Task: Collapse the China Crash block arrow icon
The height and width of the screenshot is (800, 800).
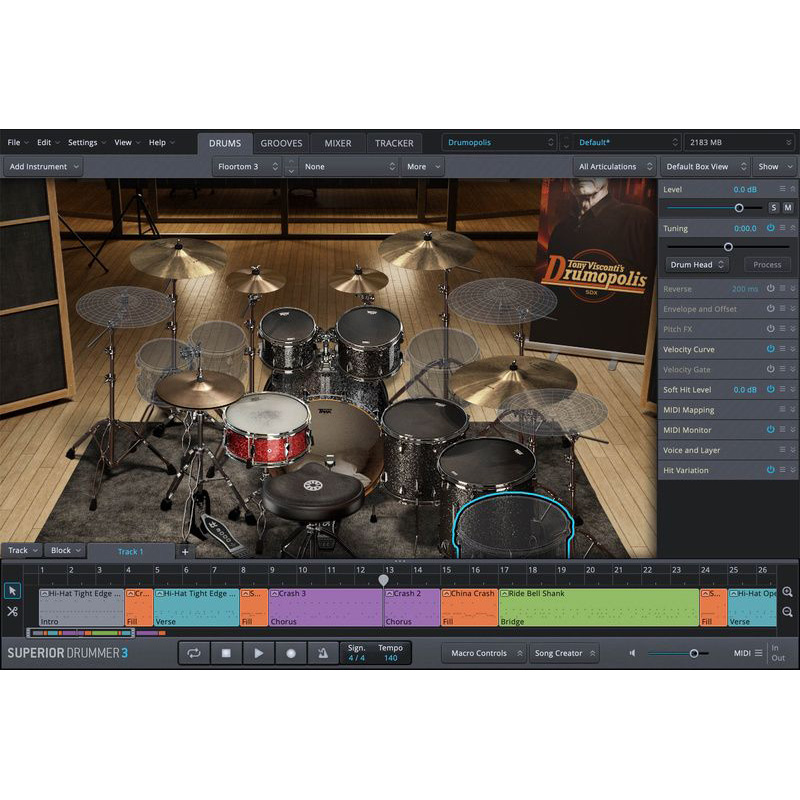Action: click(446, 593)
